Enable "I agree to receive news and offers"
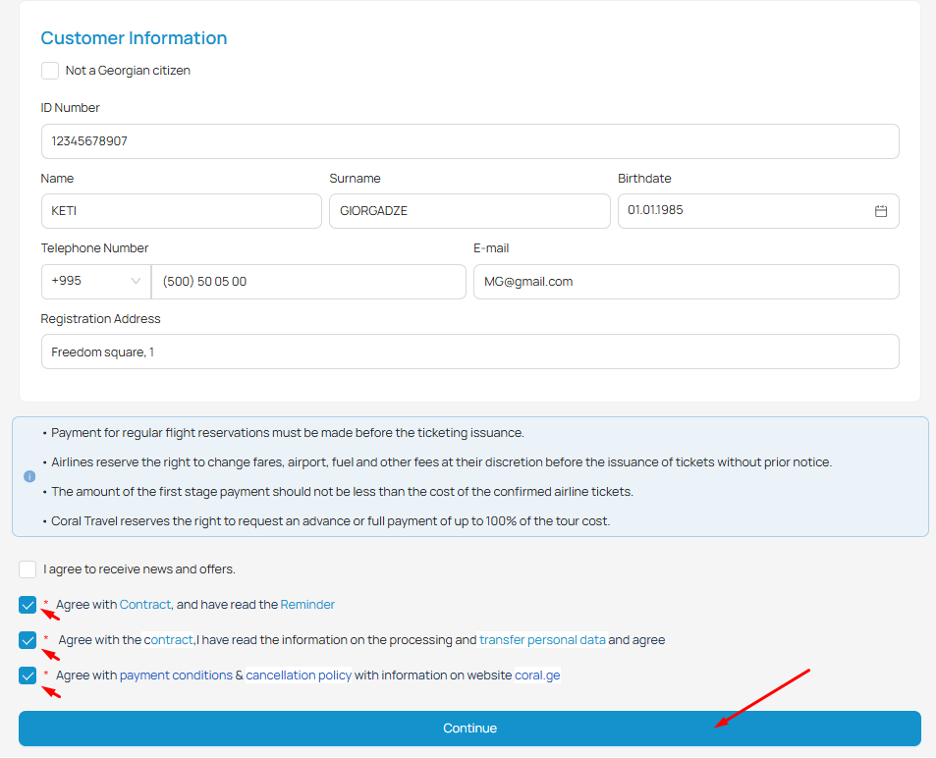Image resolution: width=936 pixels, height=758 pixels. tap(27, 569)
